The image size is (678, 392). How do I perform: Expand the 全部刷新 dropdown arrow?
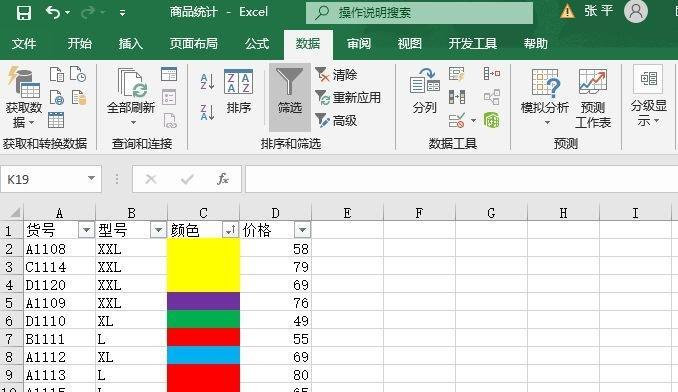(133, 123)
